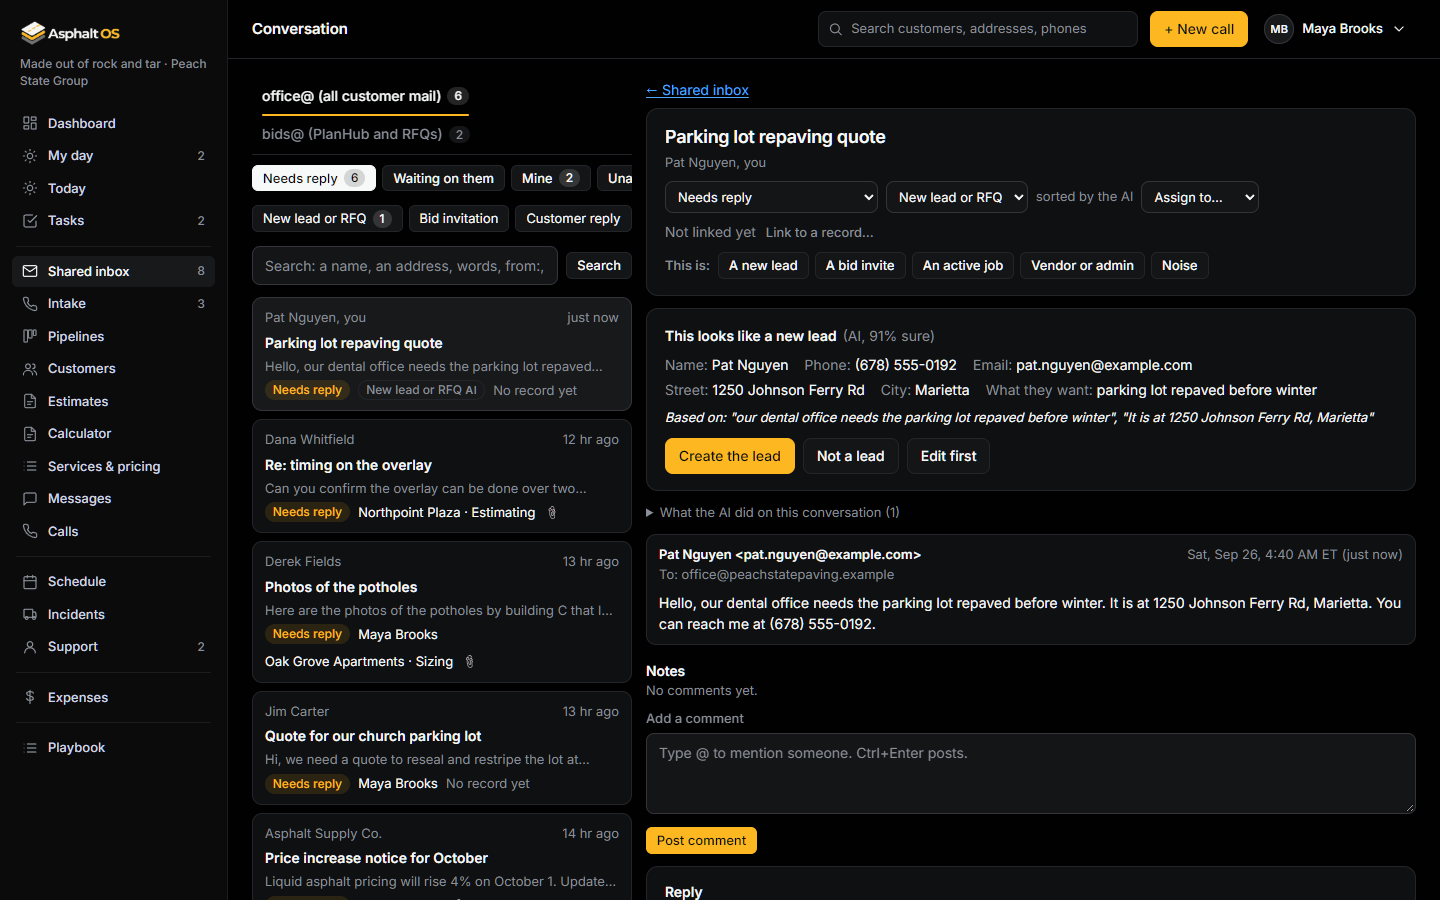Image resolution: width=1440 pixels, height=900 pixels.
Task: Click the Link to a record link
Action: [820, 232]
